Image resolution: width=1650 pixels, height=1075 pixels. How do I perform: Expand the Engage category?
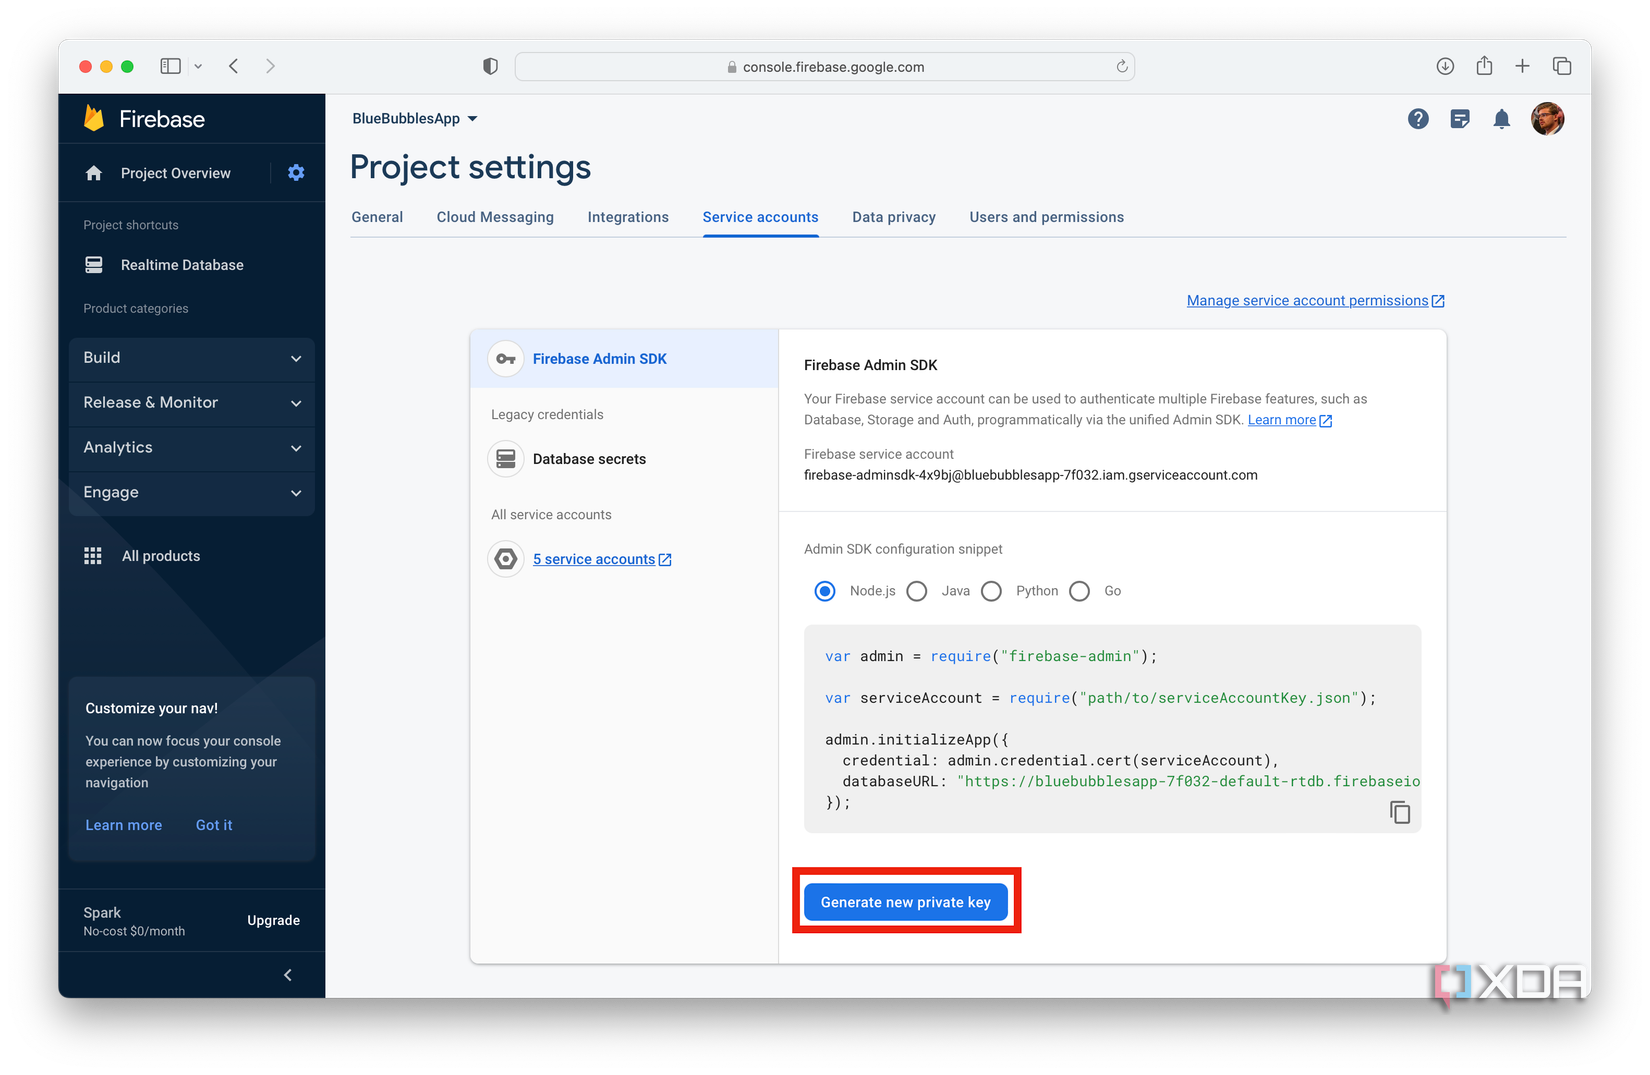pyautogui.click(x=192, y=493)
